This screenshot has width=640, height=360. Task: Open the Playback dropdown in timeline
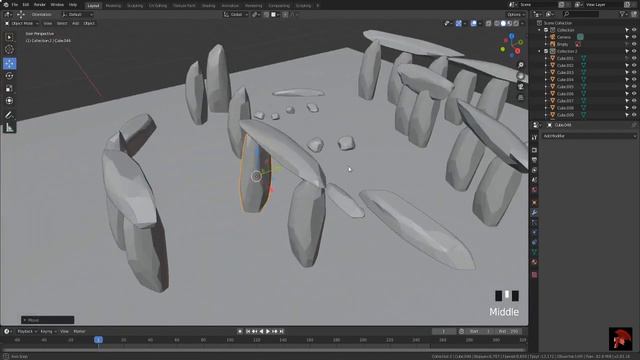(27, 331)
